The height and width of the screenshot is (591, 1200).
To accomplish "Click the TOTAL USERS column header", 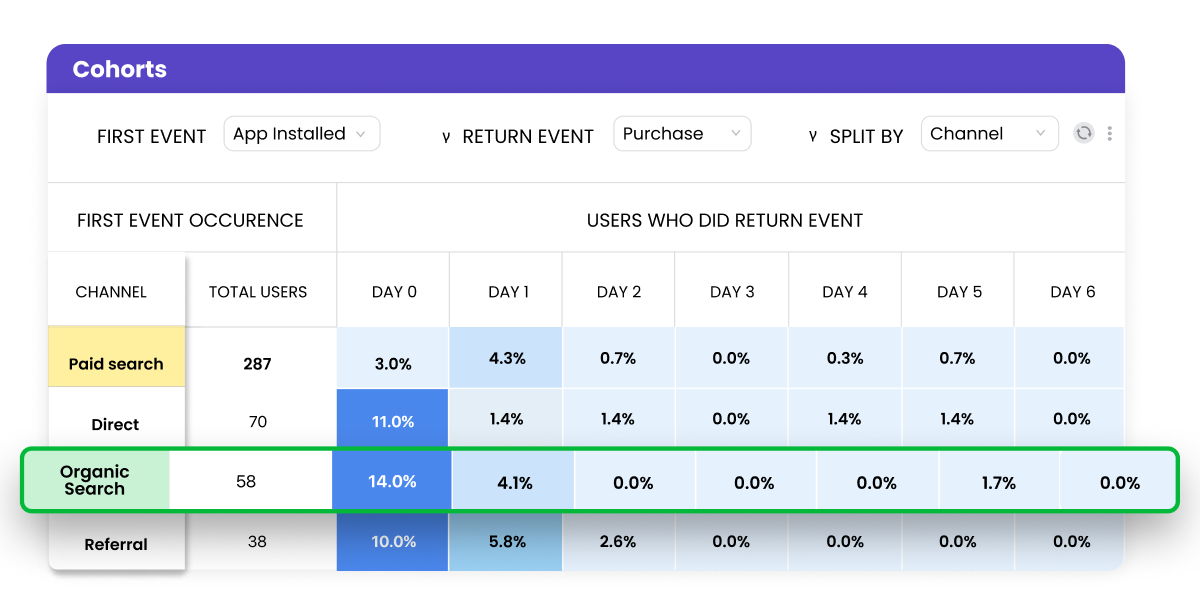I will 258,292.
